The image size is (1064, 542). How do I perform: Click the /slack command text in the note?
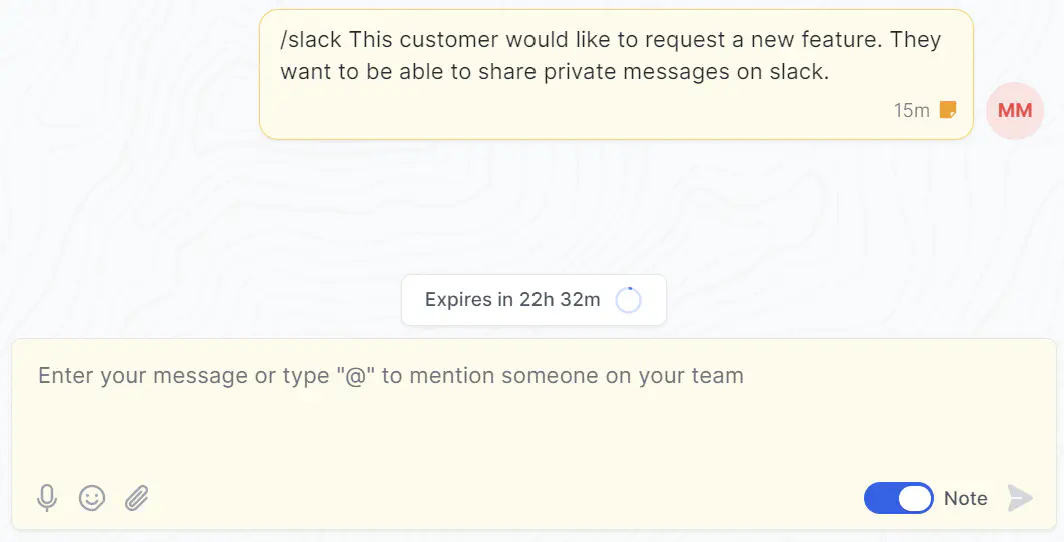pyautogui.click(x=311, y=39)
